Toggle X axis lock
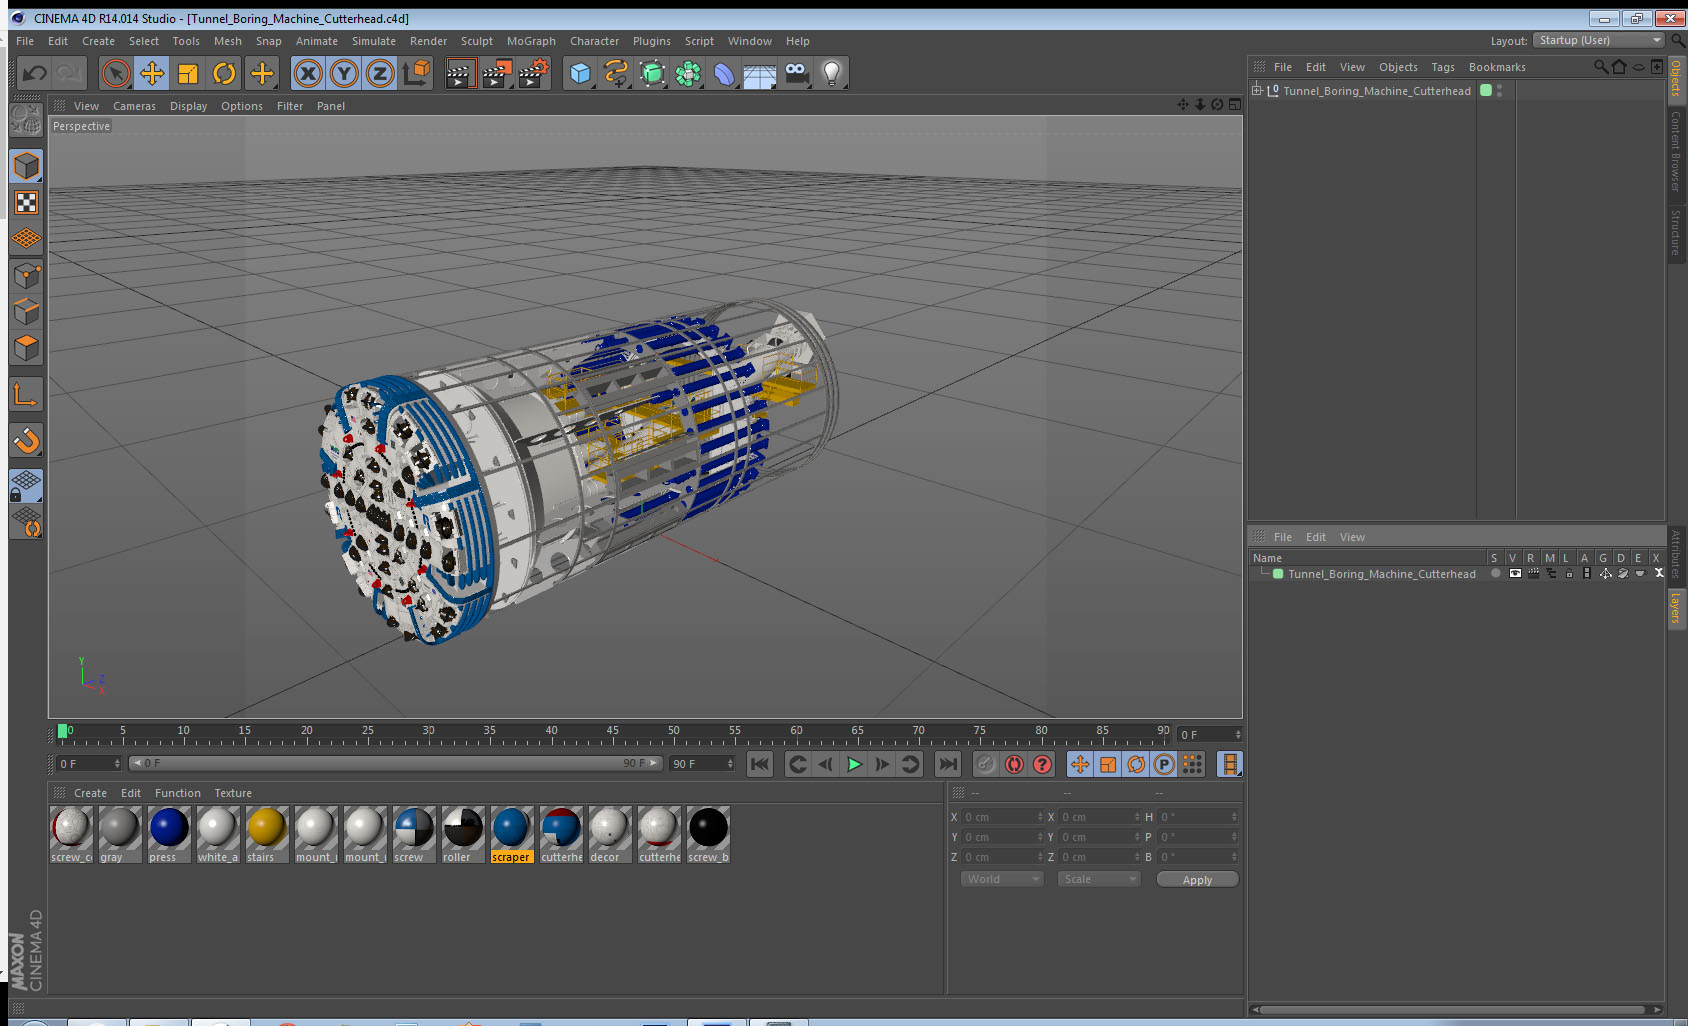This screenshot has height=1026, width=1688. (x=308, y=73)
